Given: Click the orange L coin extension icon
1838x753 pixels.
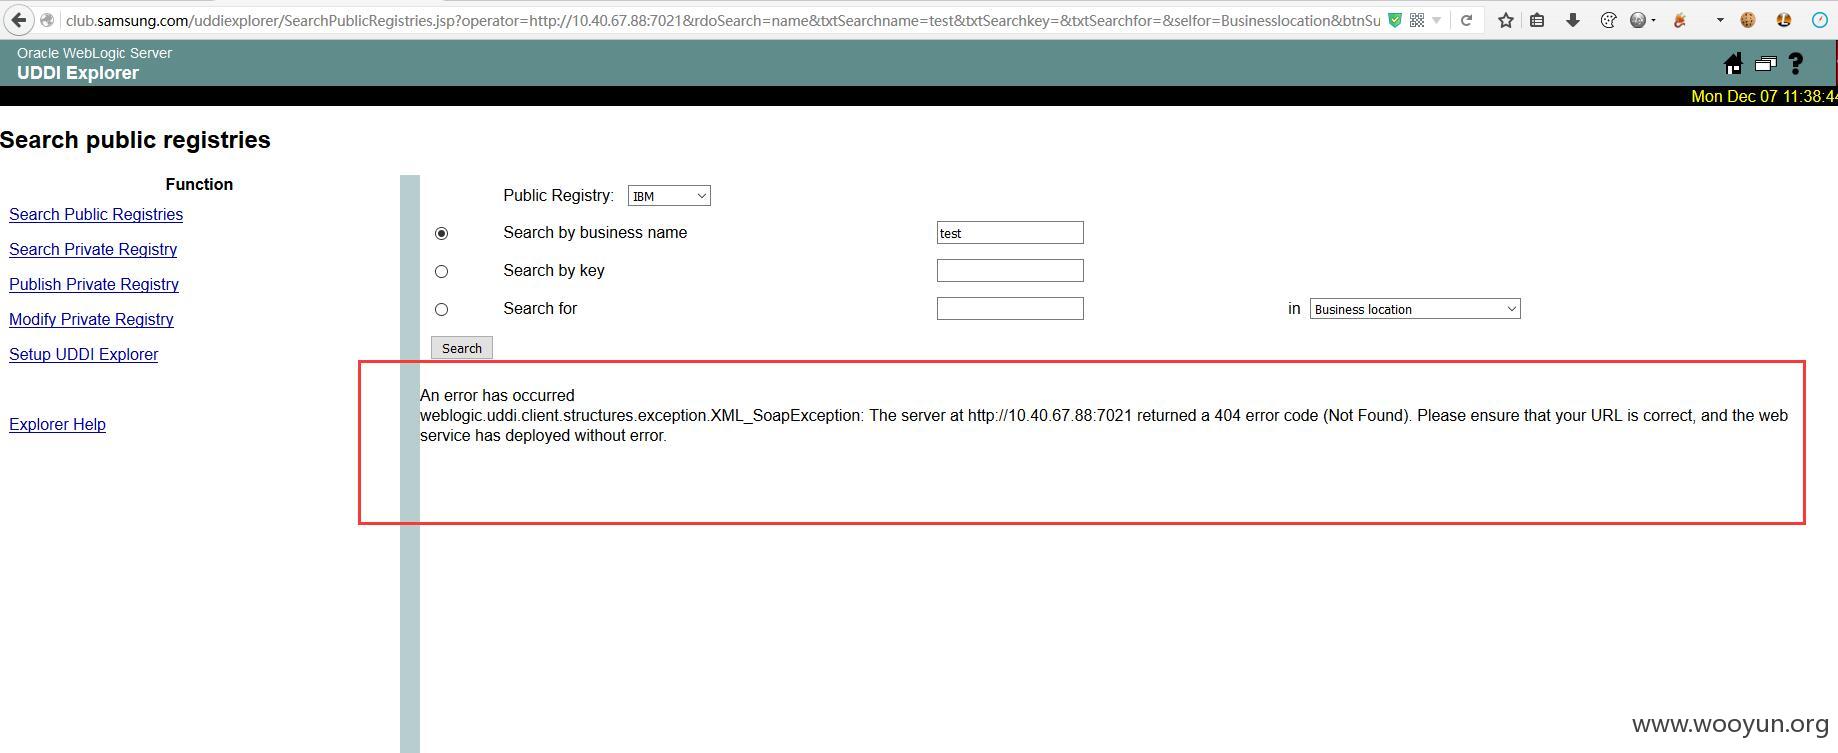Looking at the screenshot, I should pyautogui.click(x=1784, y=20).
